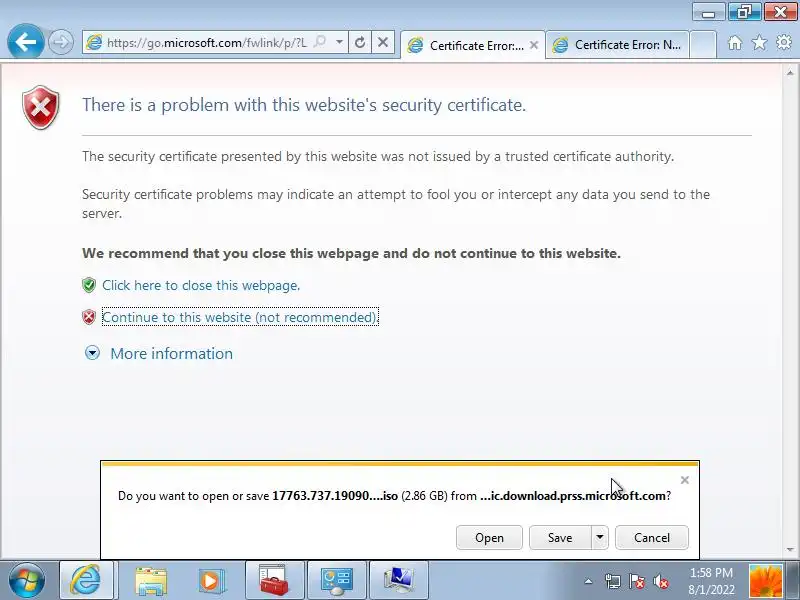Click the page scrollbar down arrow
Viewport: 800px width, 600px height.
click(x=790, y=550)
